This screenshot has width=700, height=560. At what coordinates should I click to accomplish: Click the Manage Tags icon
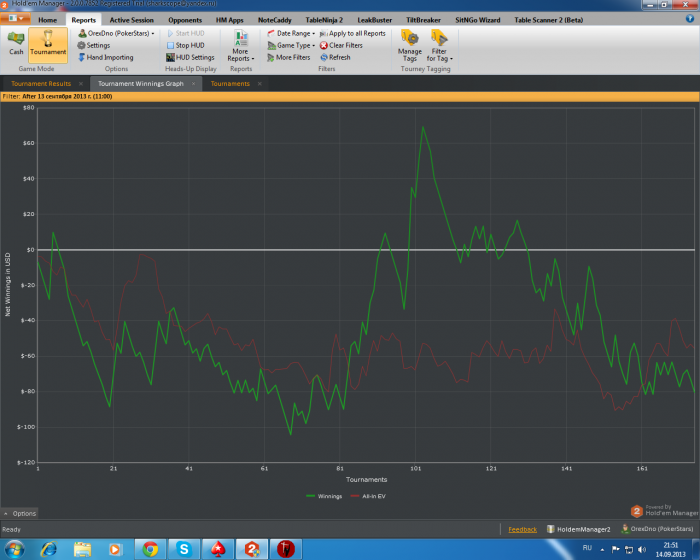click(409, 45)
